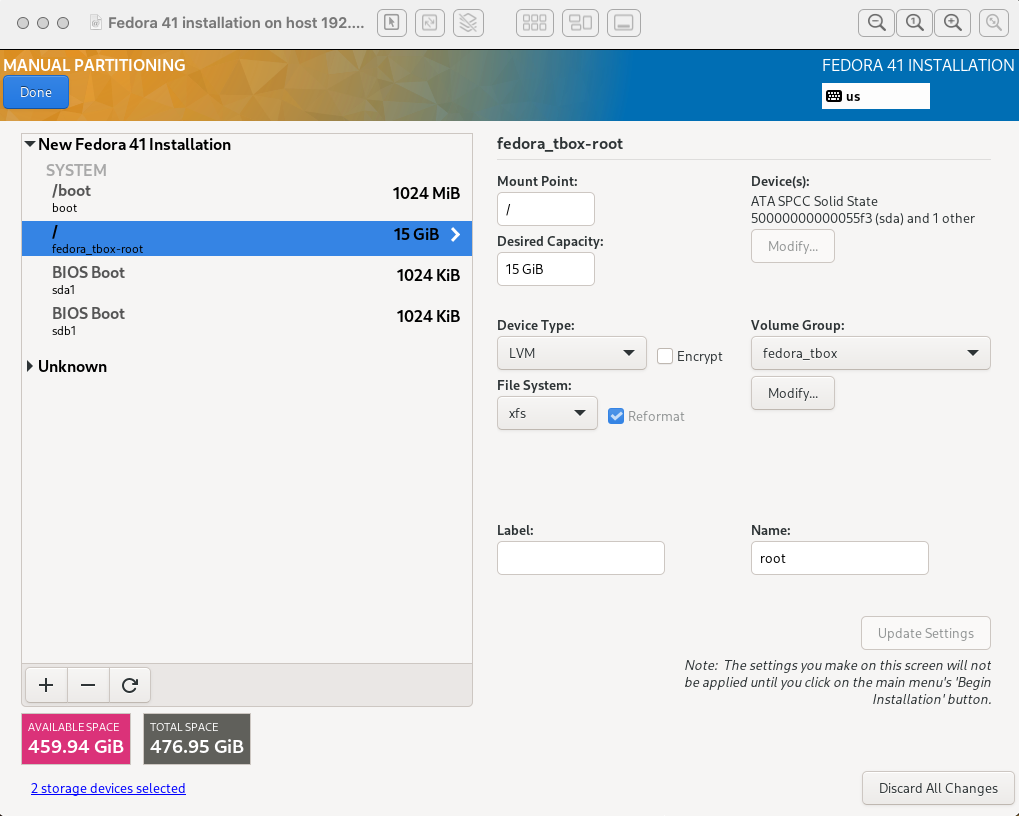Open the File System xfs dropdown

tap(547, 413)
